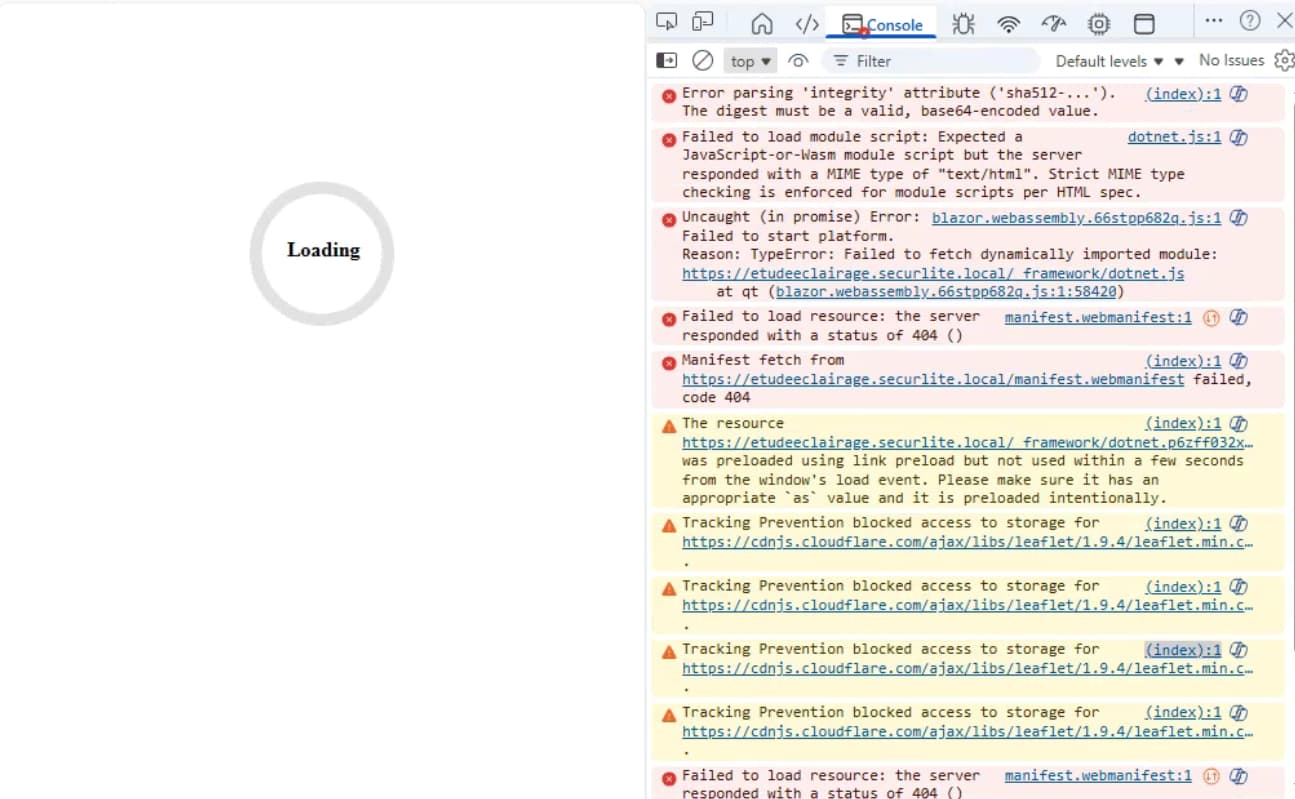1295x799 pixels.
Task: Open the Performance gauge panel
Action: [x=1054, y=24]
